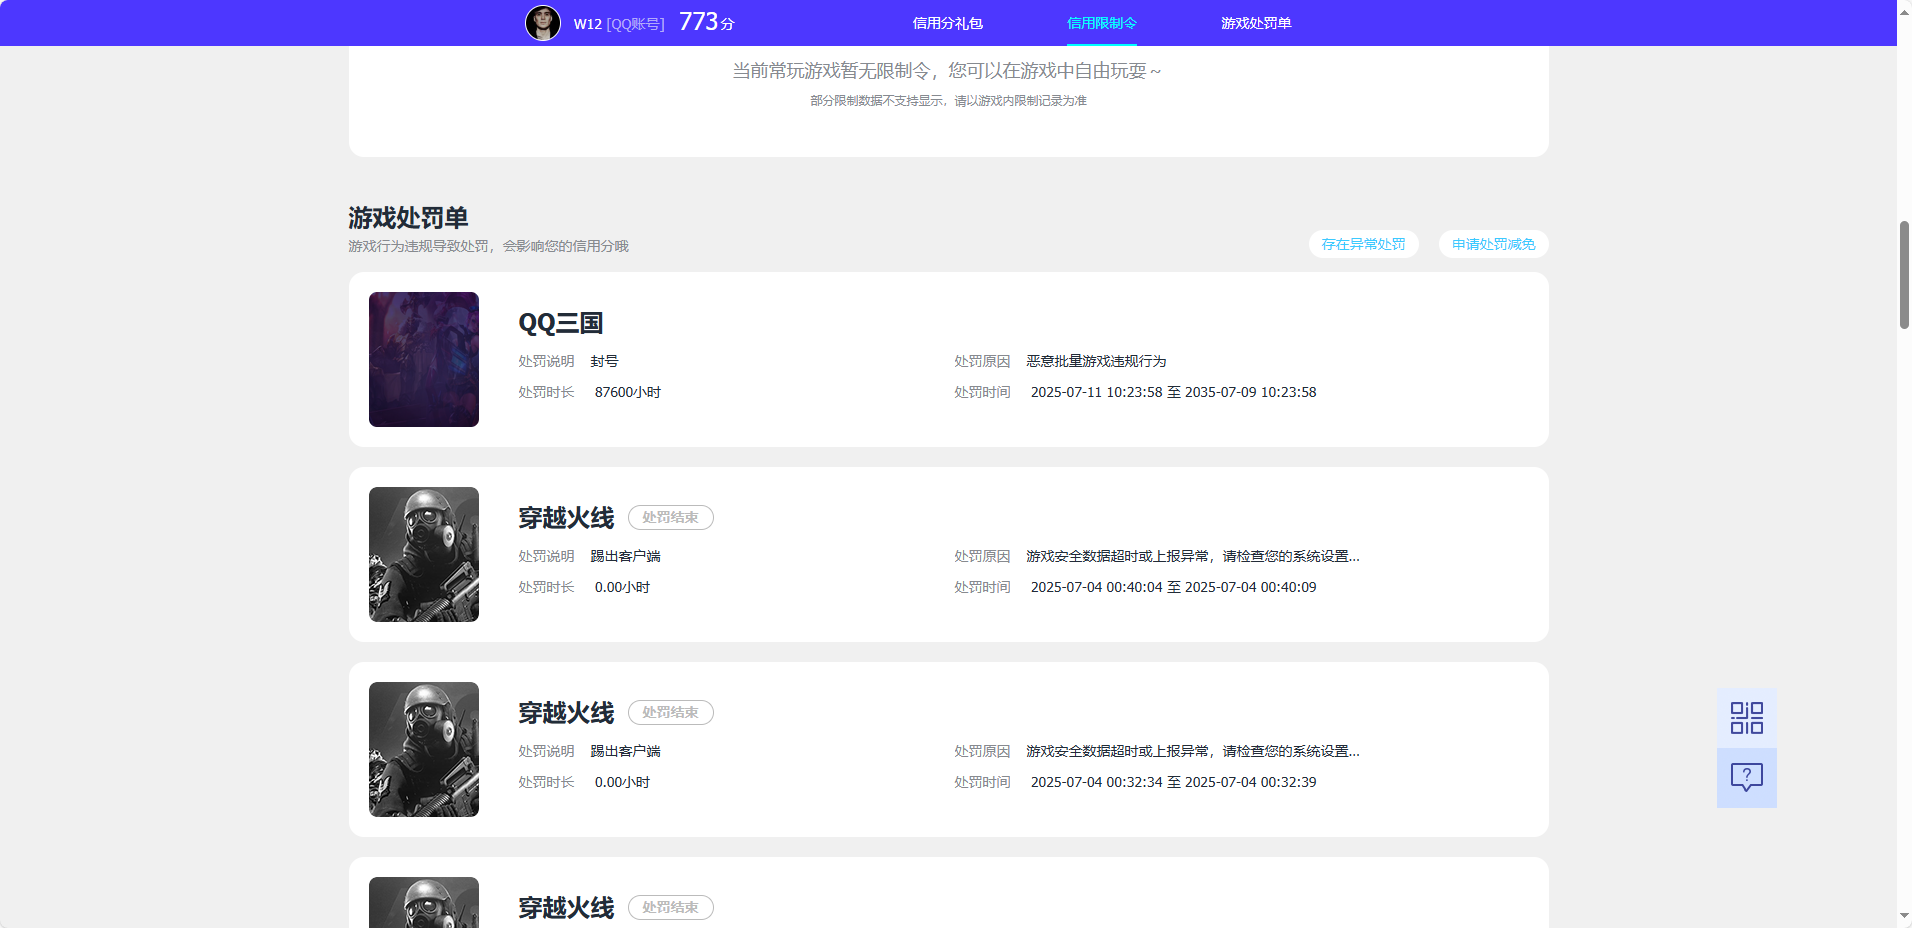Image resolution: width=1912 pixels, height=928 pixels.
Task: Click the 87600小时 duration value
Action: (x=628, y=392)
